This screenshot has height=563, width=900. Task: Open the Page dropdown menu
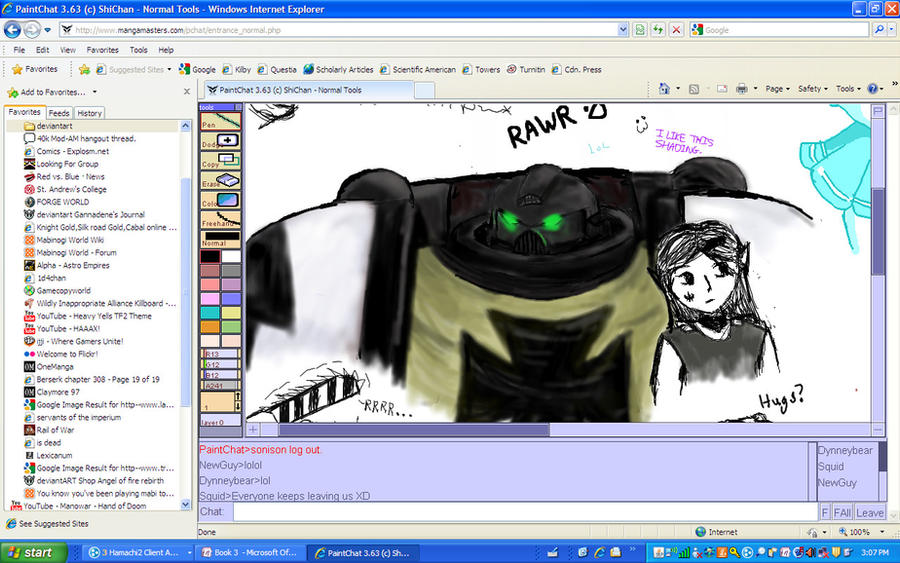point(777,88)
